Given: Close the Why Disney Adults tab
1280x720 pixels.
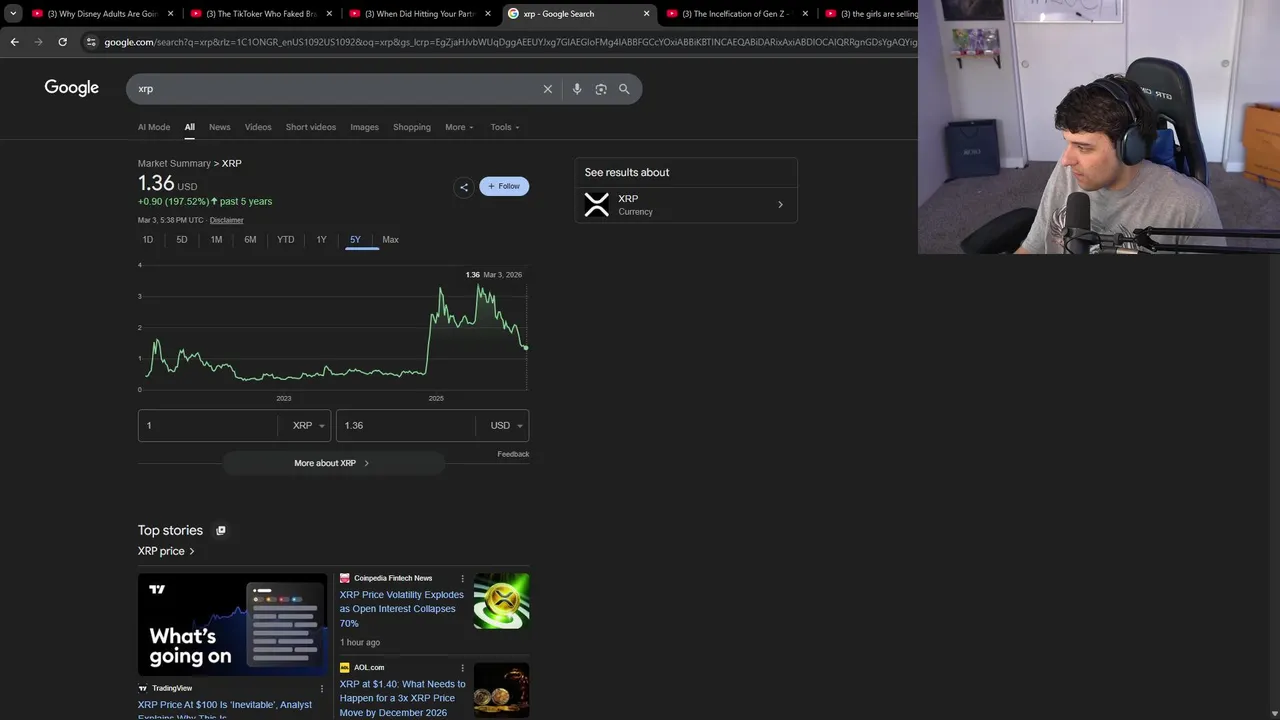Looking at the screenshot, I should coord(170,14).
